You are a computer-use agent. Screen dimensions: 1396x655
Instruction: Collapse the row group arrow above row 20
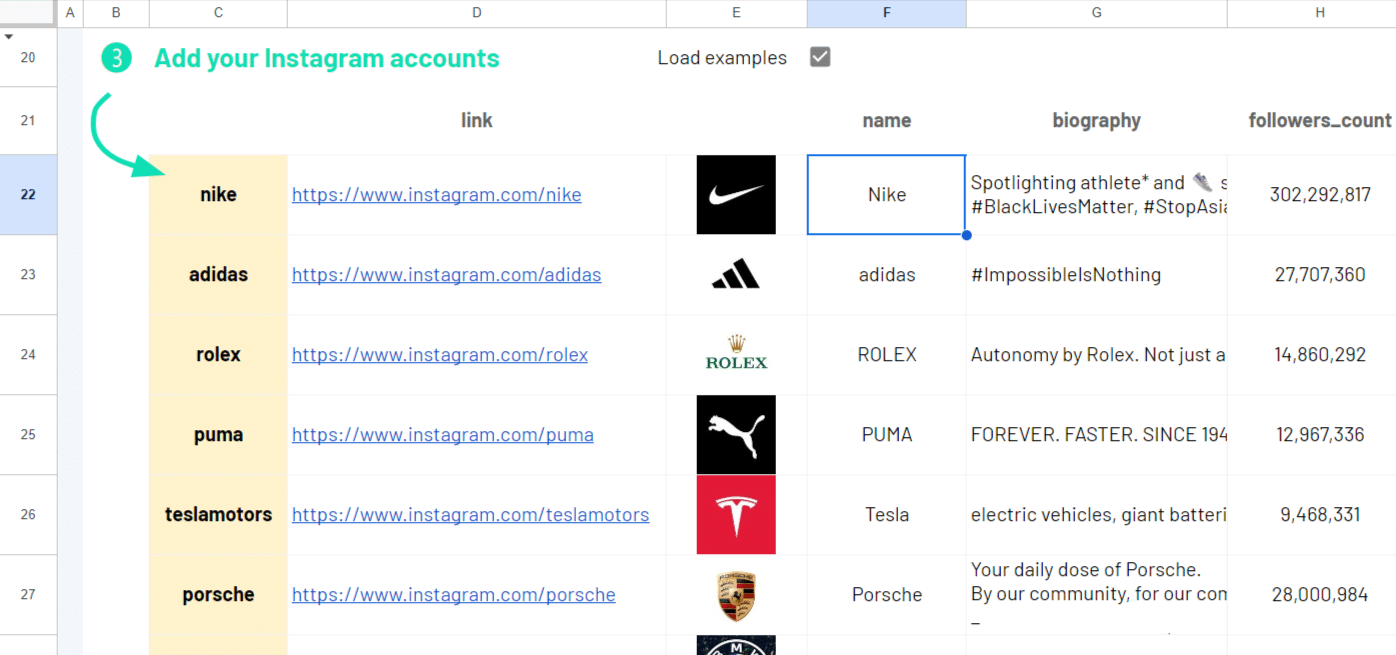click(x=9, y=37)
